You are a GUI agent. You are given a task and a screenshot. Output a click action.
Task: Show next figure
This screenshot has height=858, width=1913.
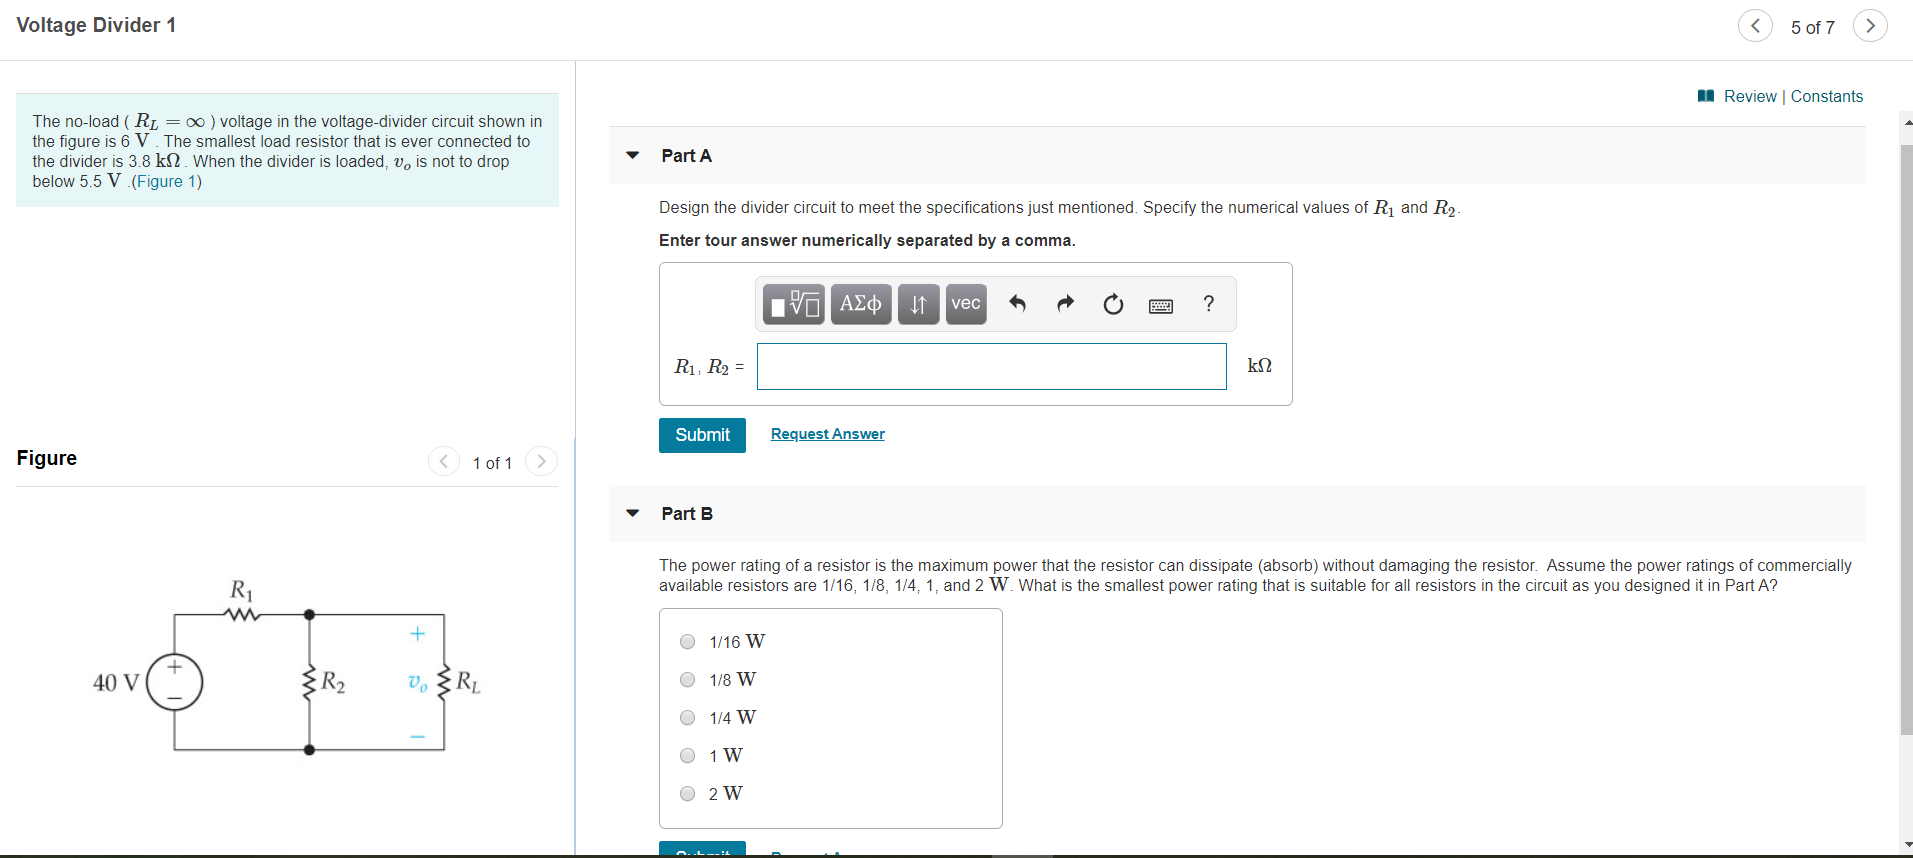coord(541,461)
